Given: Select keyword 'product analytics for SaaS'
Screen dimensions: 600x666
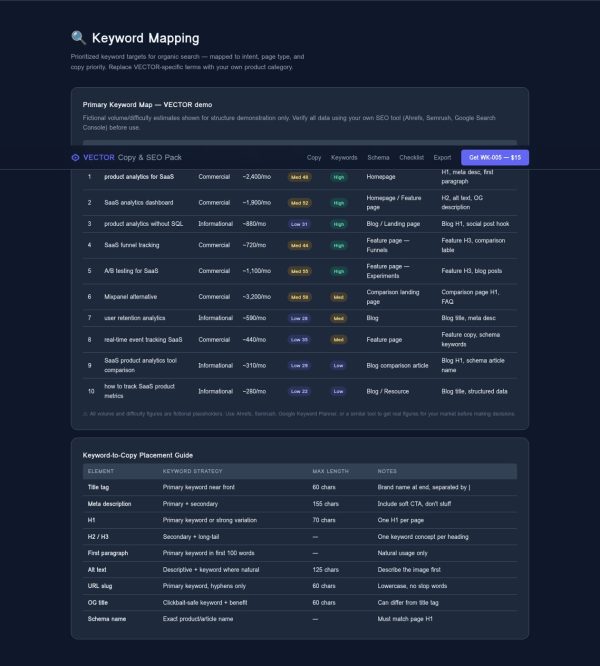Looking at the screenshot, I should (x=139, y=177).
